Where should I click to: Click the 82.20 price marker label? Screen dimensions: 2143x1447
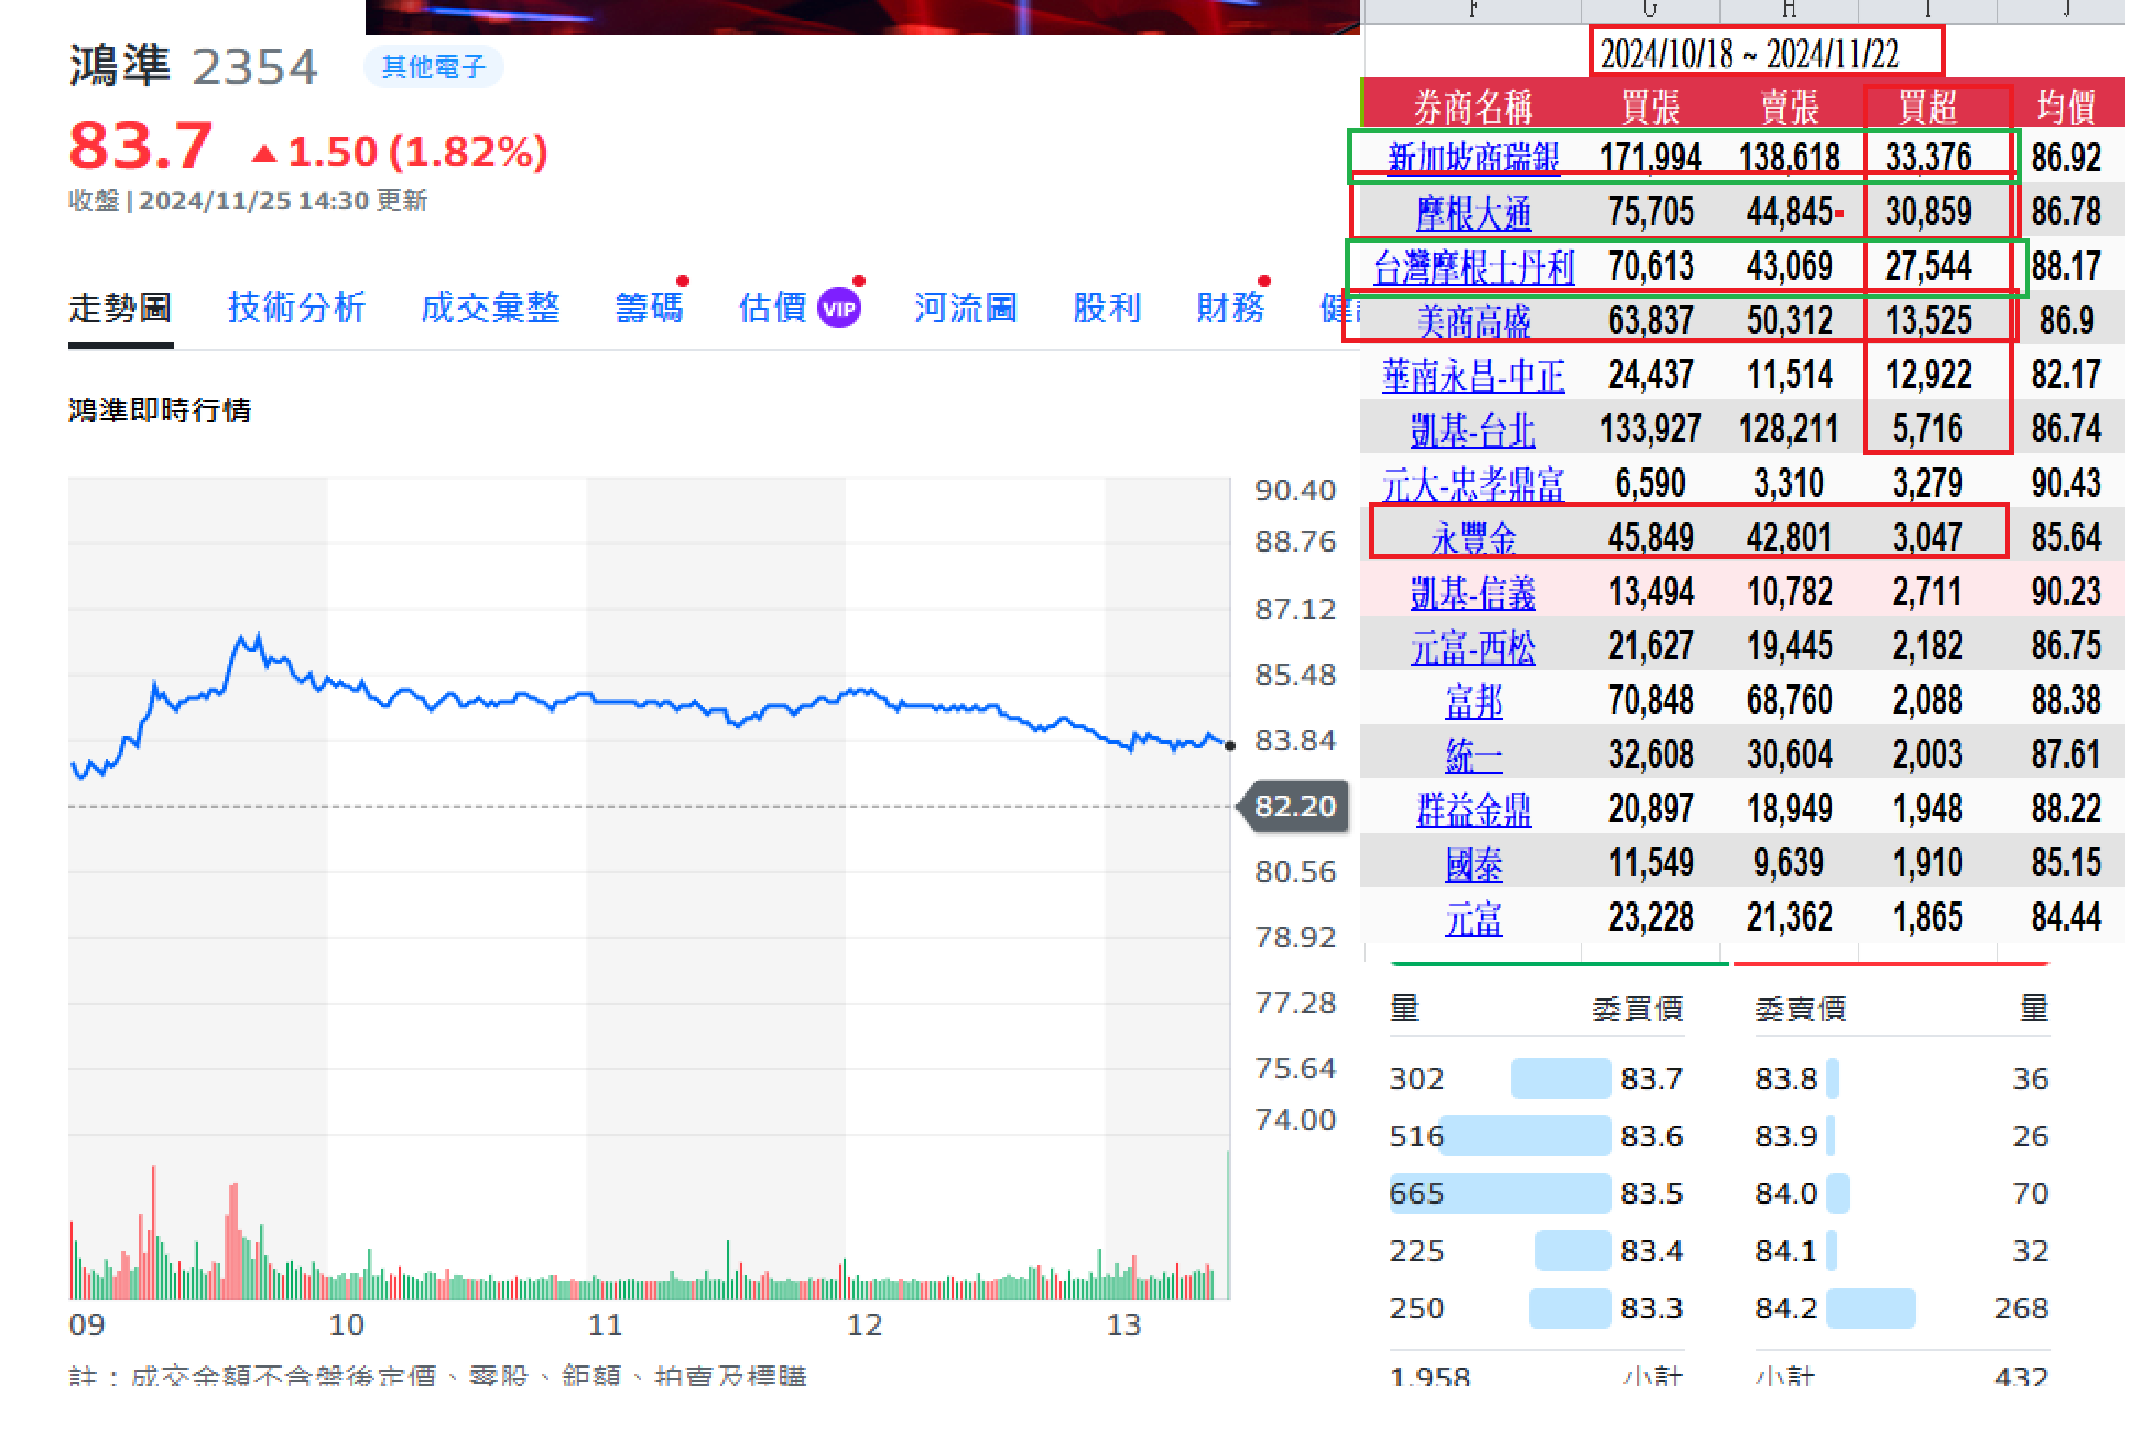[x=1294, y=806]
